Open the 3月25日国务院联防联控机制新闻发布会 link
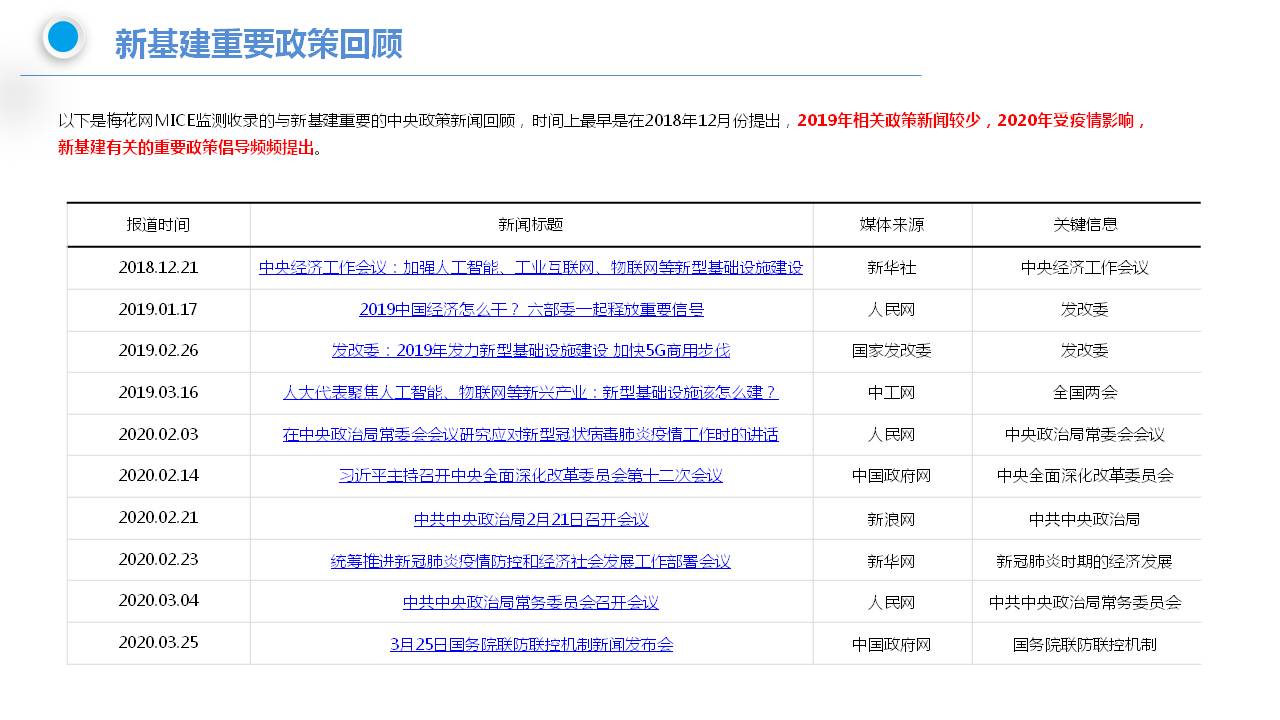Image resolution: width=1280 pixels, height=720 pixels. [x=531, y=645]
